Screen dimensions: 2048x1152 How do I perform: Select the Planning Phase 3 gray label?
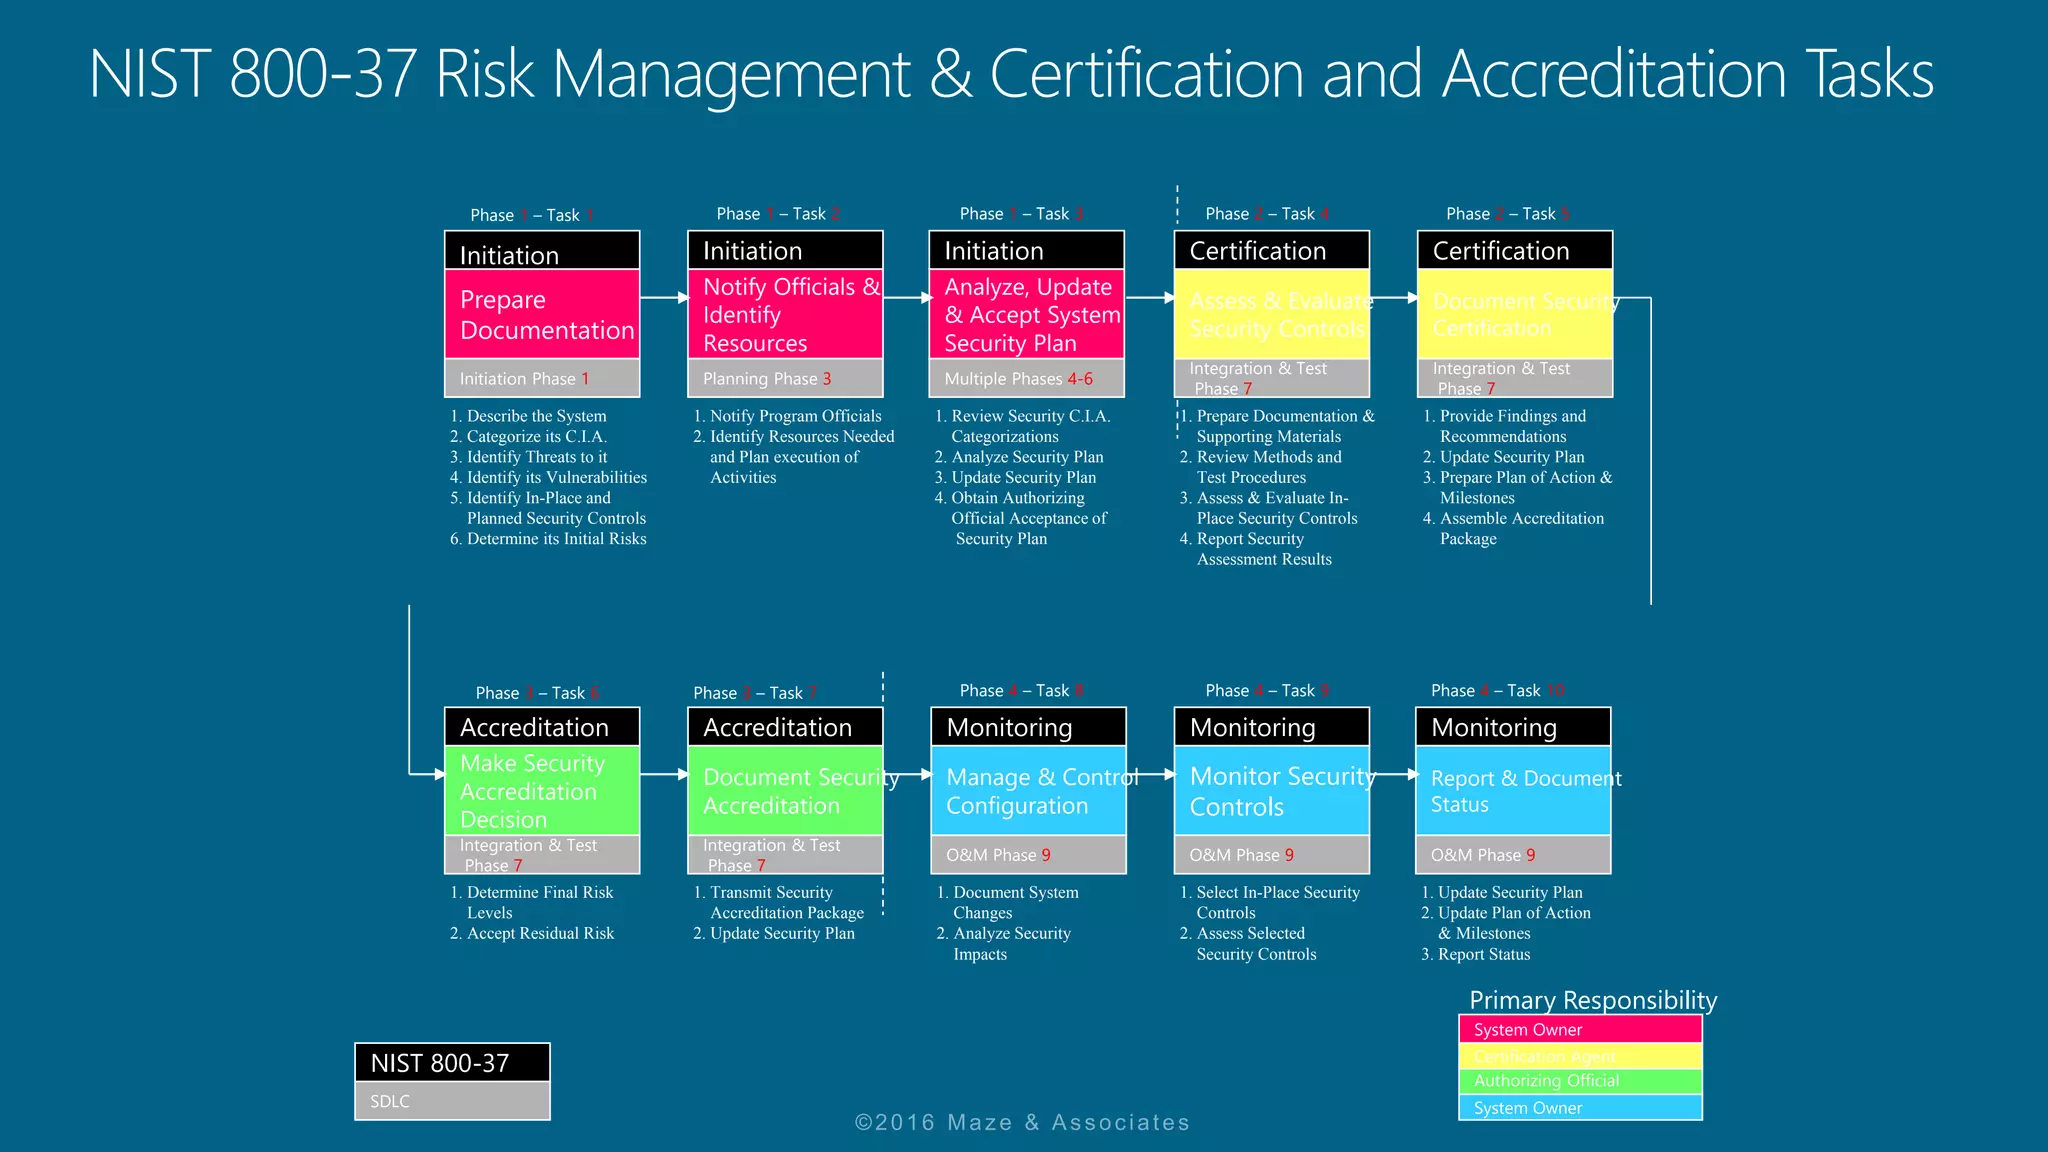(785, 378)
